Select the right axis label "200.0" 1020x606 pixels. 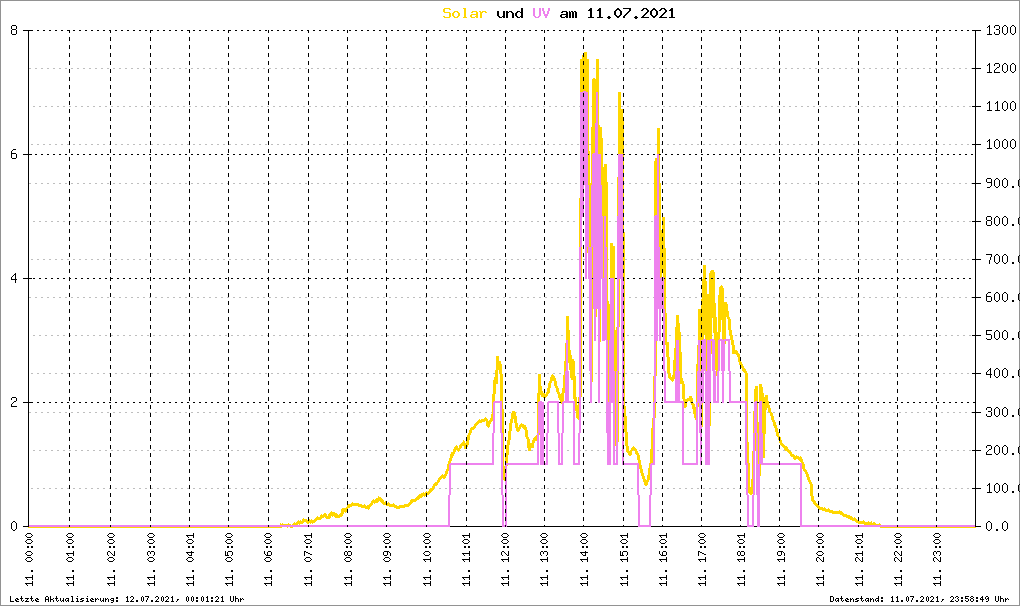[1002, 450]
